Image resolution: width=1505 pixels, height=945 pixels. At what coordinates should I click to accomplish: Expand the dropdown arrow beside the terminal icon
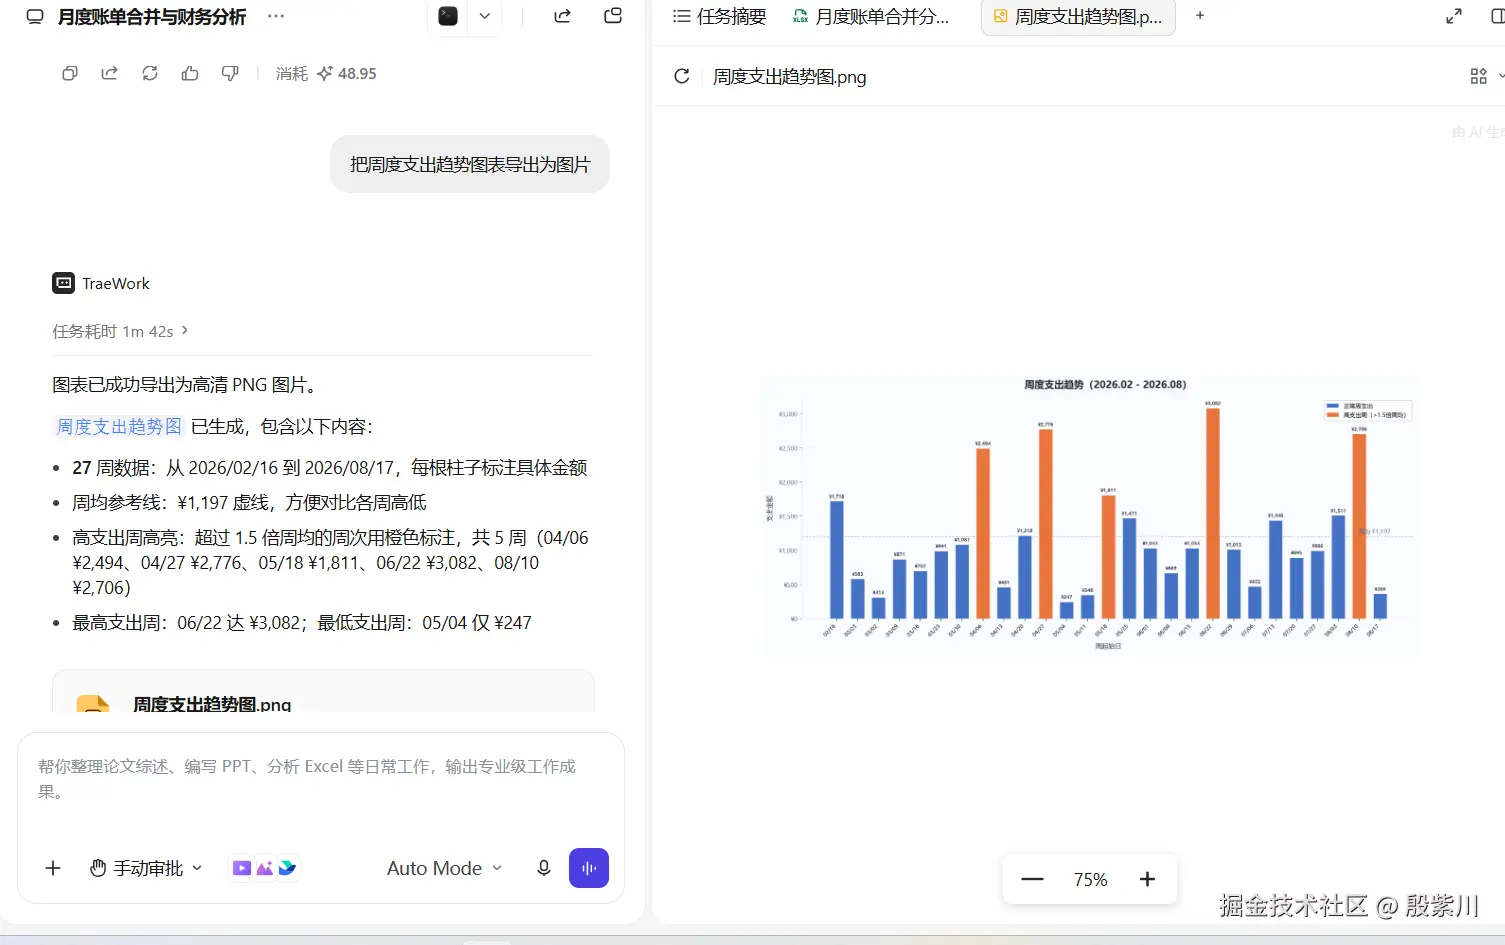click(485, 16)
